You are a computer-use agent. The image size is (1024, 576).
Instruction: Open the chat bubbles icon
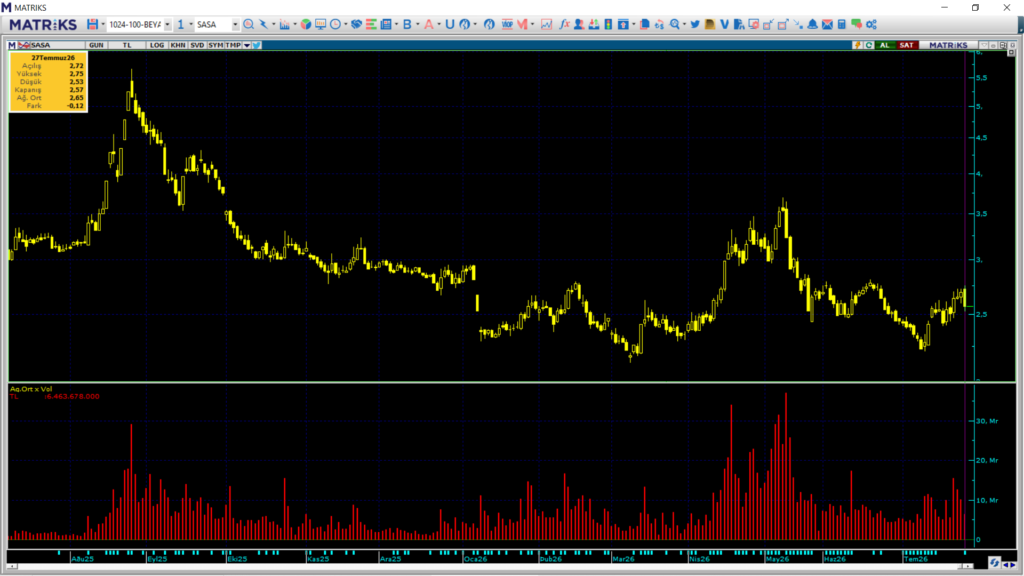pos(856,24)
